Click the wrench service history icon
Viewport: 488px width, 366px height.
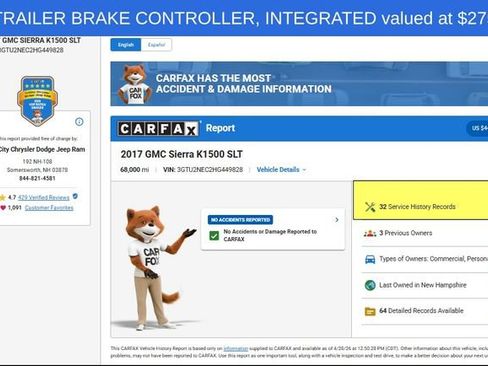370,207
